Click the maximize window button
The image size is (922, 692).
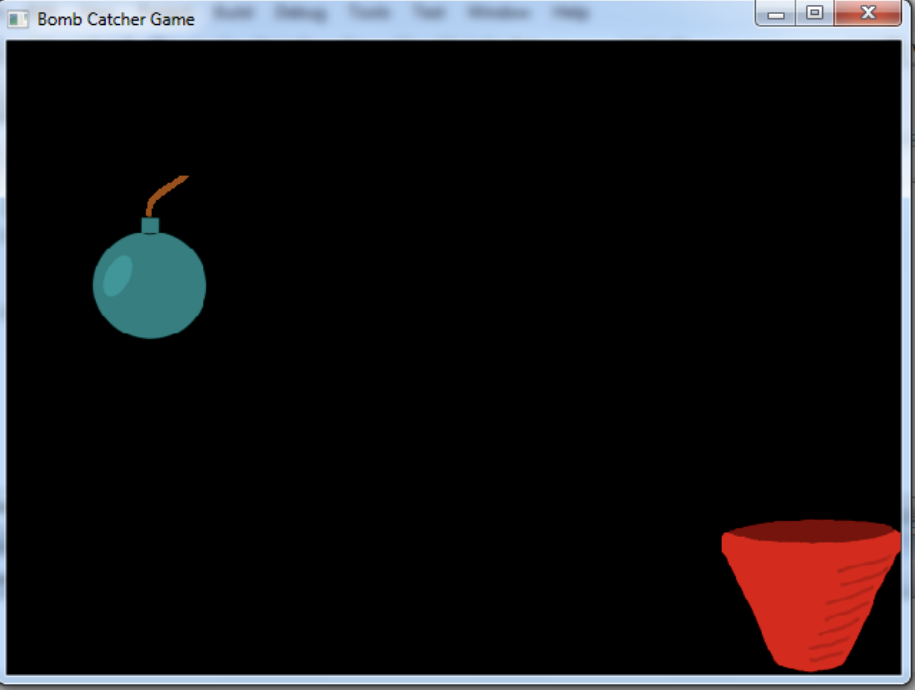(815, 13)
